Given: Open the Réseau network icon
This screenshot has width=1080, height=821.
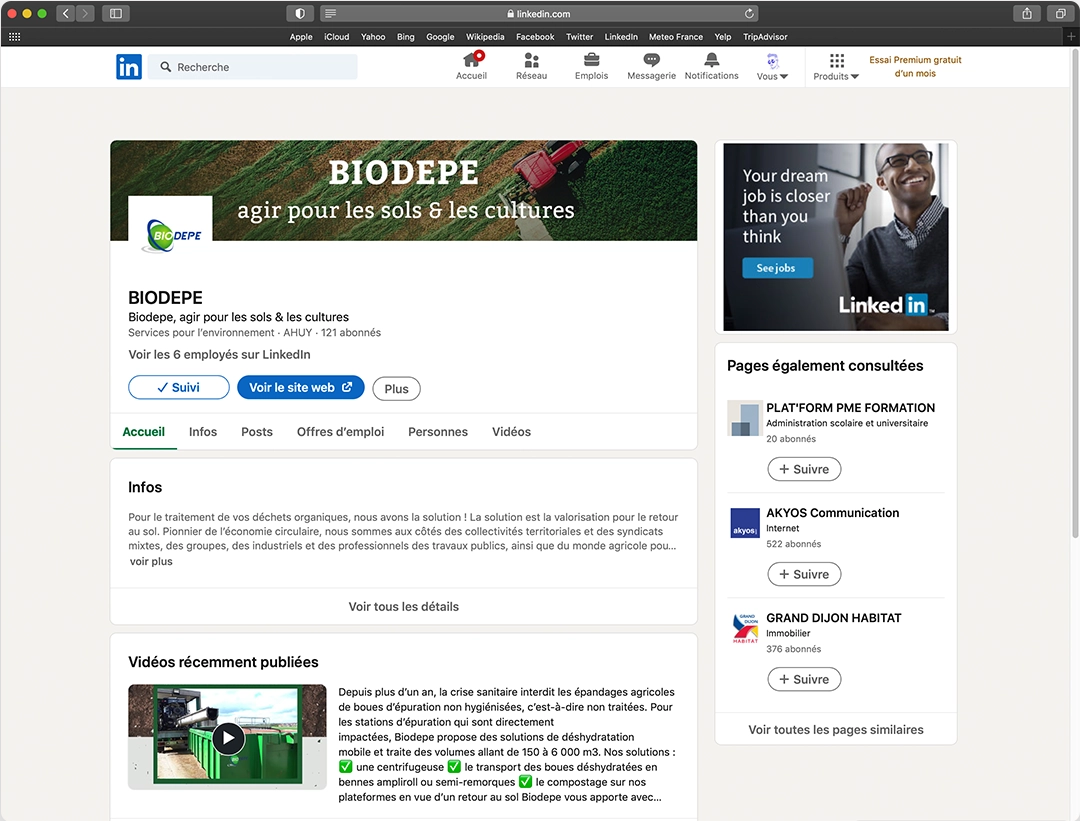Looking at the screenshot, I should click(x=531, y=66).
